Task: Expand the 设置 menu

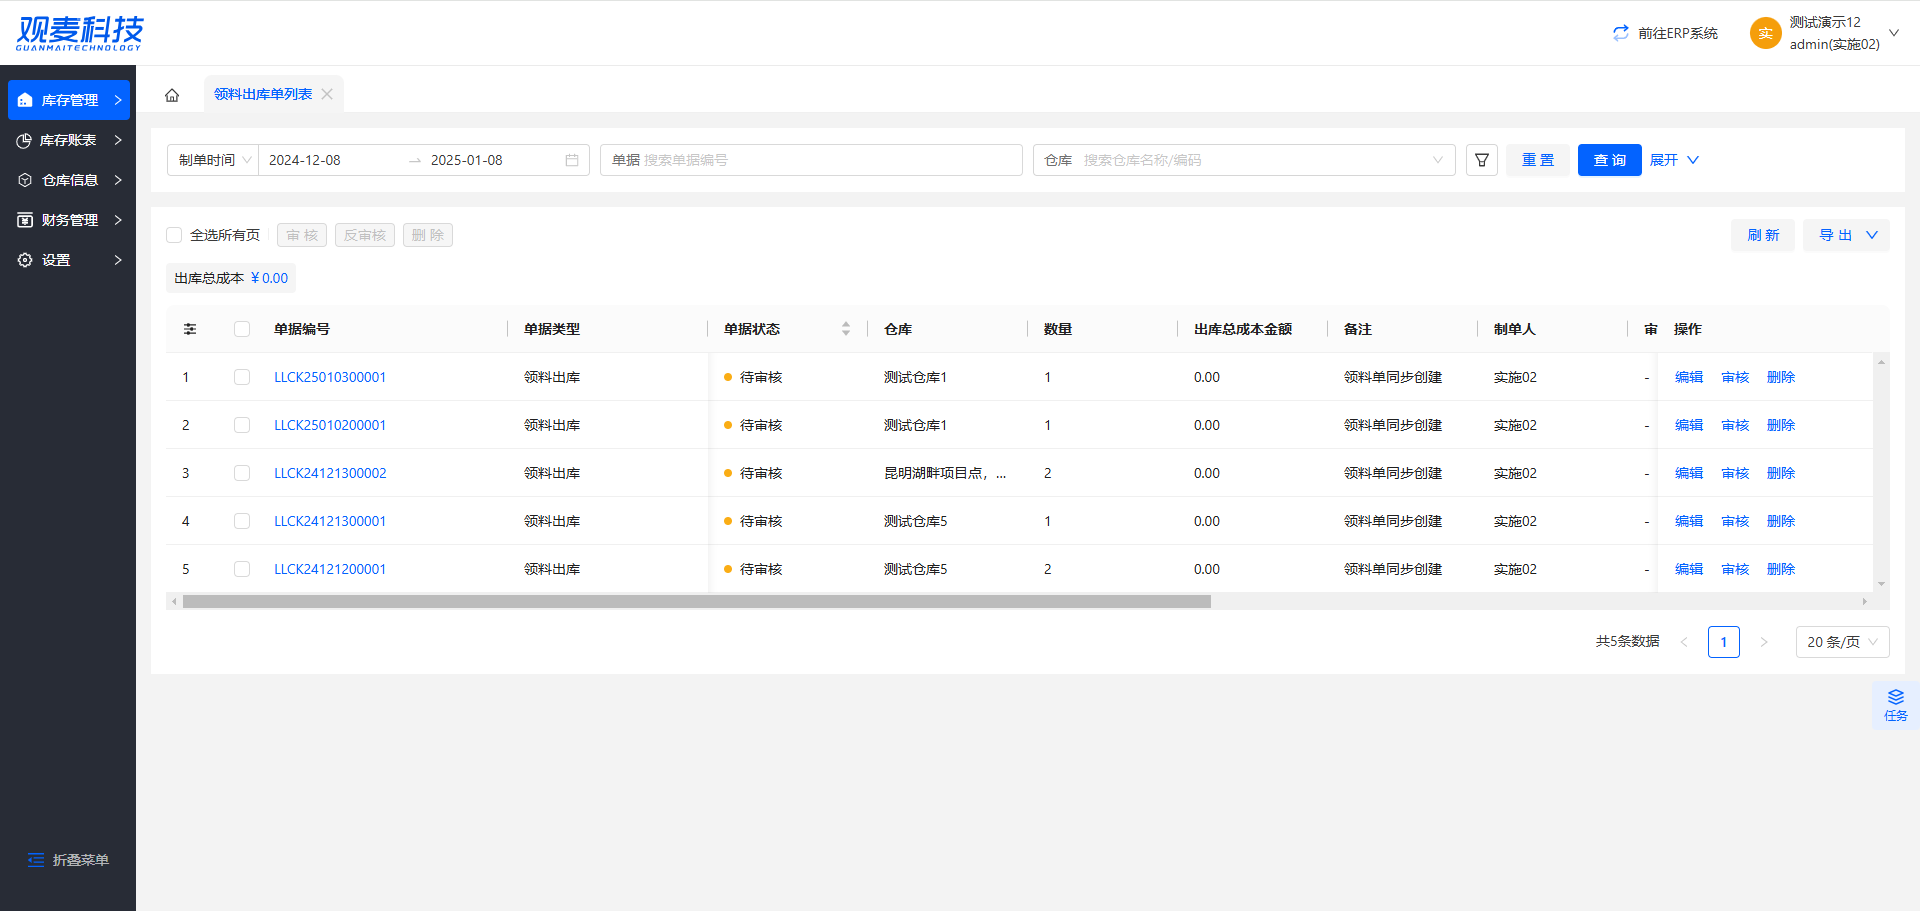Action: click(x=118, y=260)
